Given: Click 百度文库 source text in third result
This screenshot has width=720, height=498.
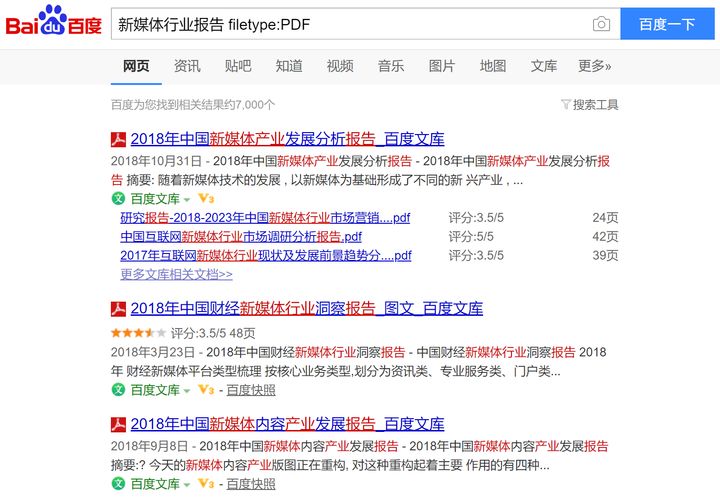Looking at the screenshot, I should (155, 484).
